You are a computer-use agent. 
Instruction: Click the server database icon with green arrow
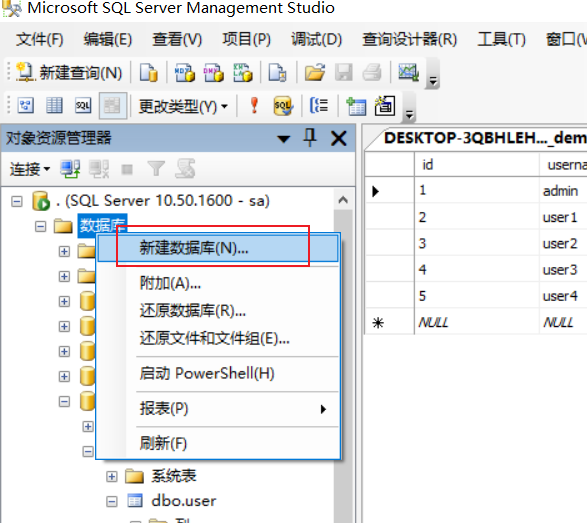(41, 201)
